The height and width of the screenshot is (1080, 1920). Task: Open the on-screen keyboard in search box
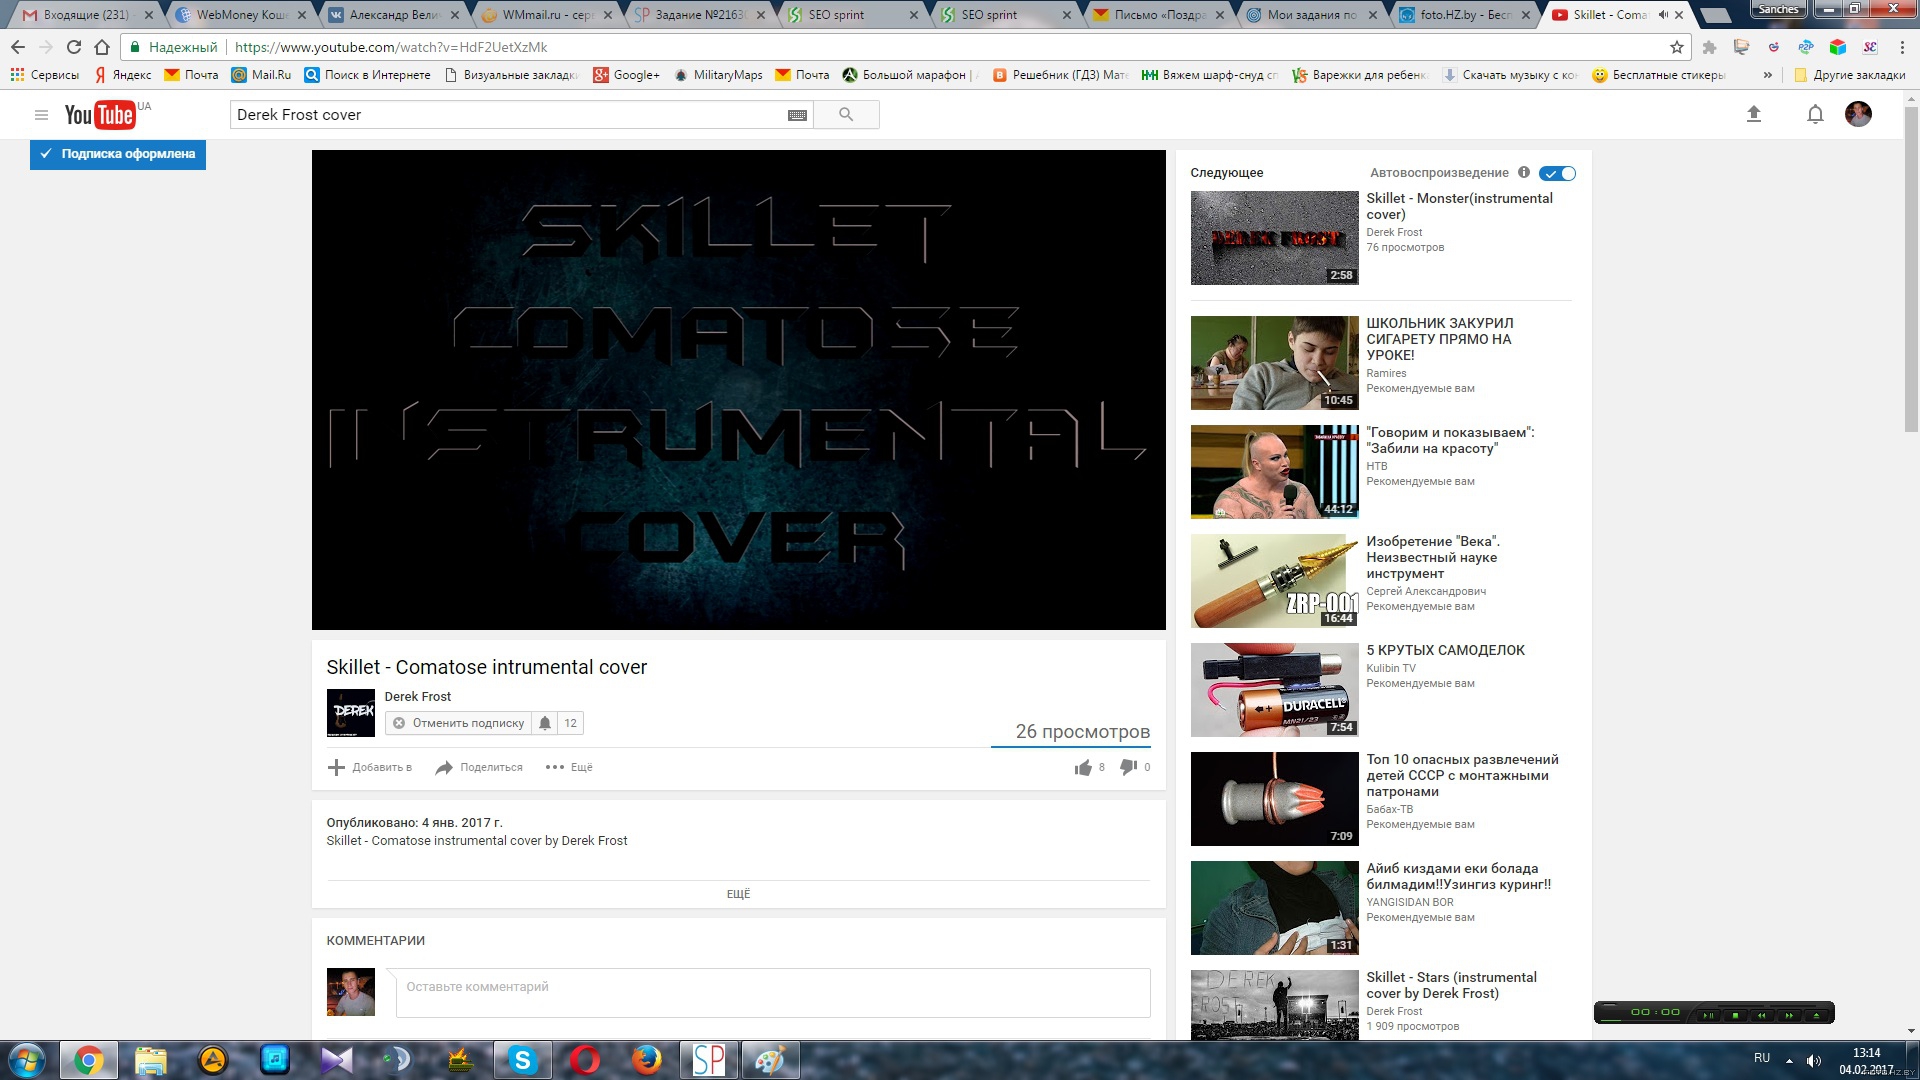click(797, 115)
